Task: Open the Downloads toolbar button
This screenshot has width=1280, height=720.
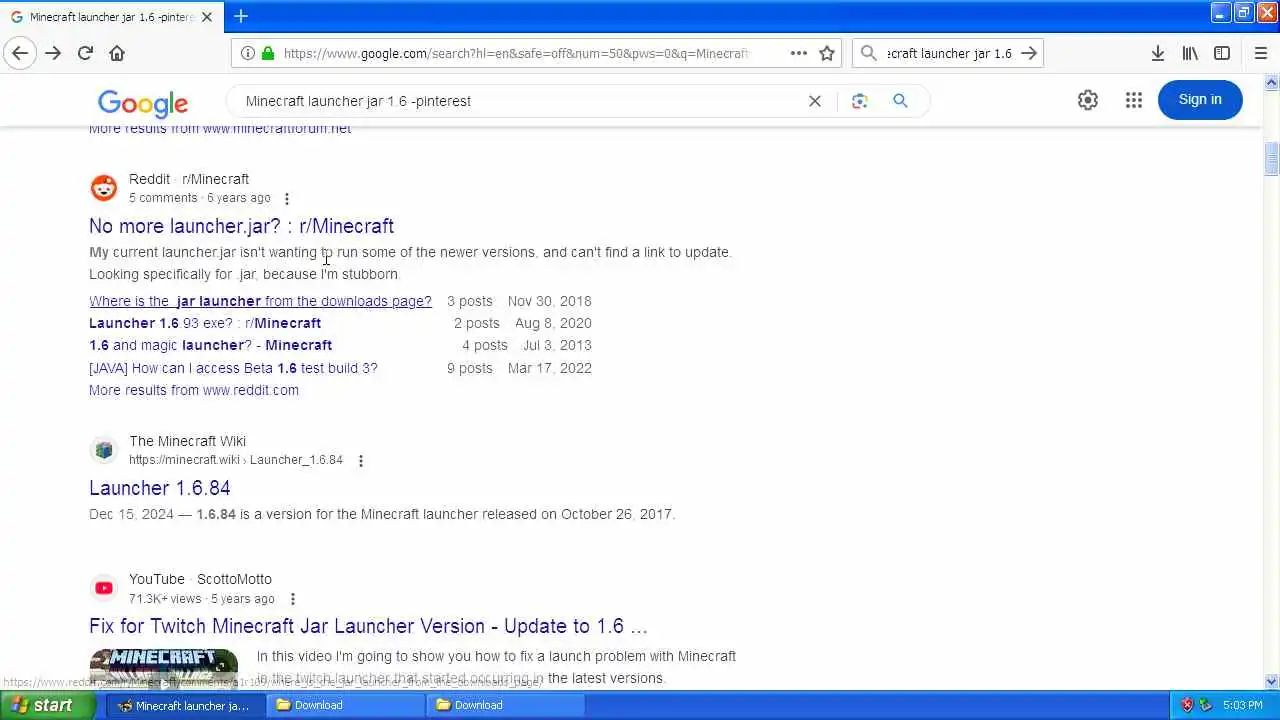Action: click(x=1157, y=53)
